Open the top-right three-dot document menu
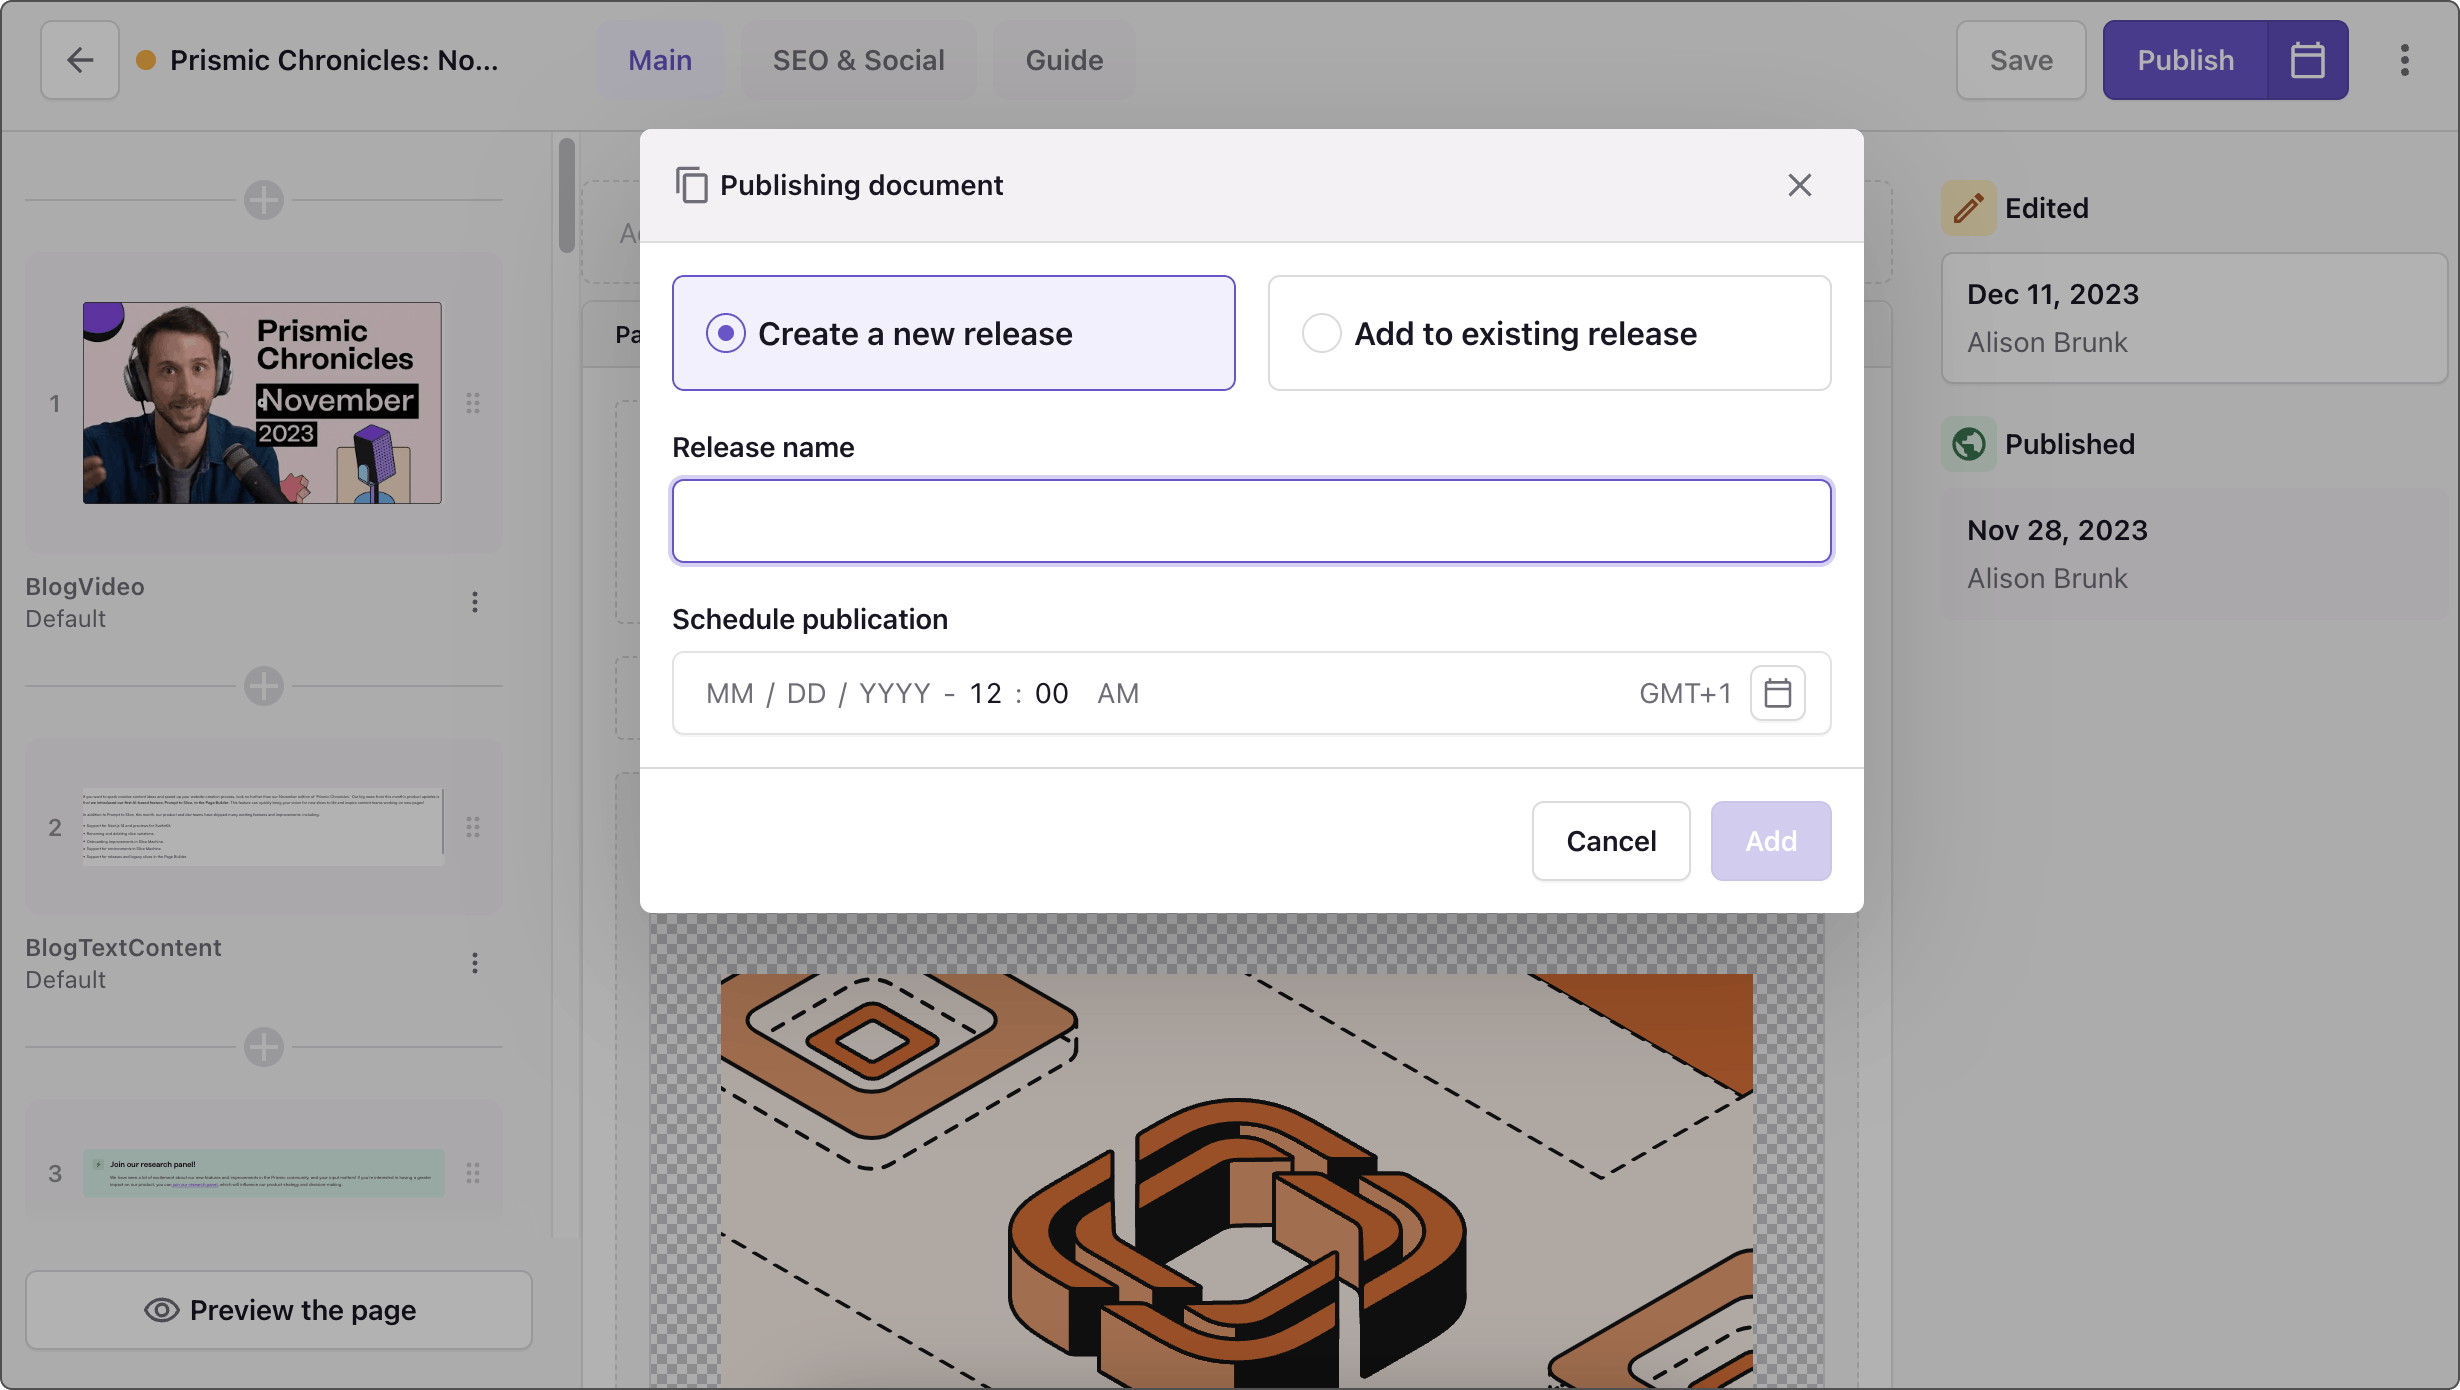This screenshot has height=1390, width=2460. click(2405, 60)
